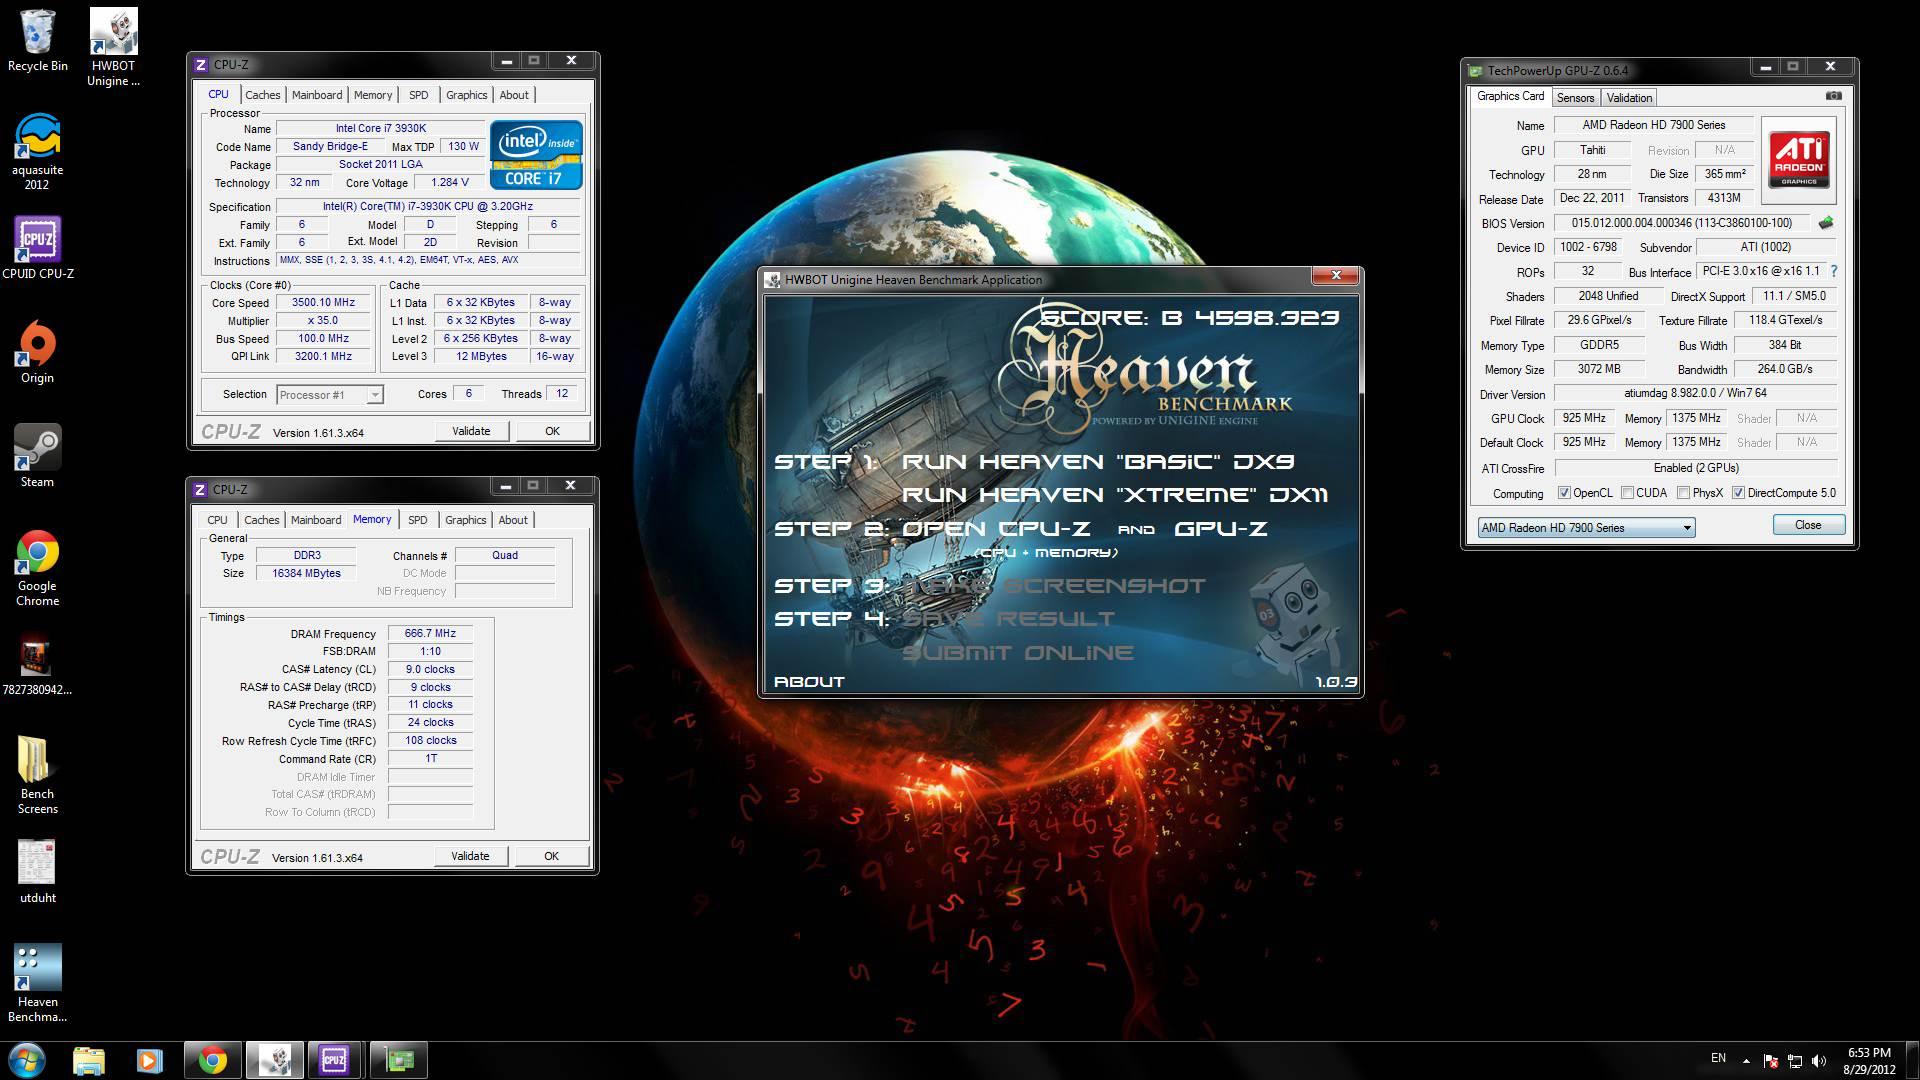Image resolution: width=1920 pixels, height=1080 pixels.
Task: Click the network tray icon
Action: point(1795,1060)
